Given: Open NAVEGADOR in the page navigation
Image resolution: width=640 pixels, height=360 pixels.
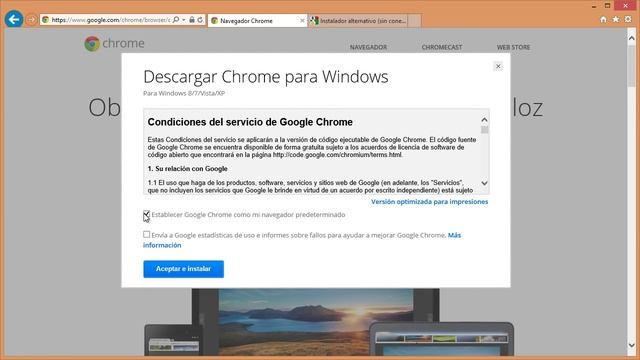Looking at the screenshot, I should [x=368, y=47].
